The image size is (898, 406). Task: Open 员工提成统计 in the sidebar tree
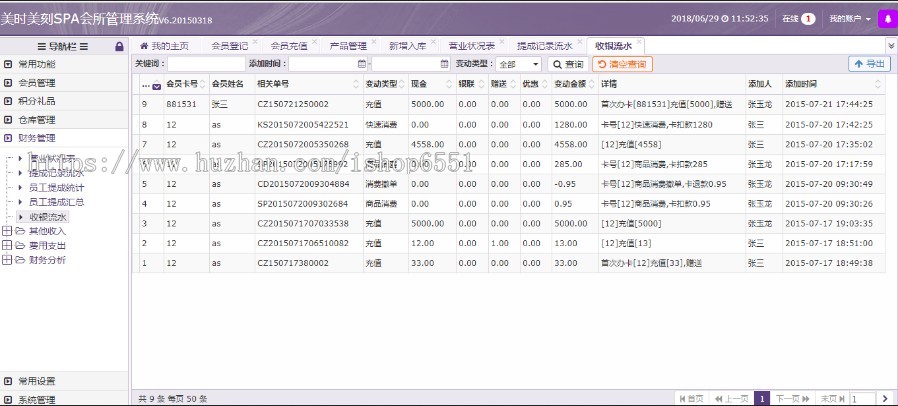(x=57, y=187)
